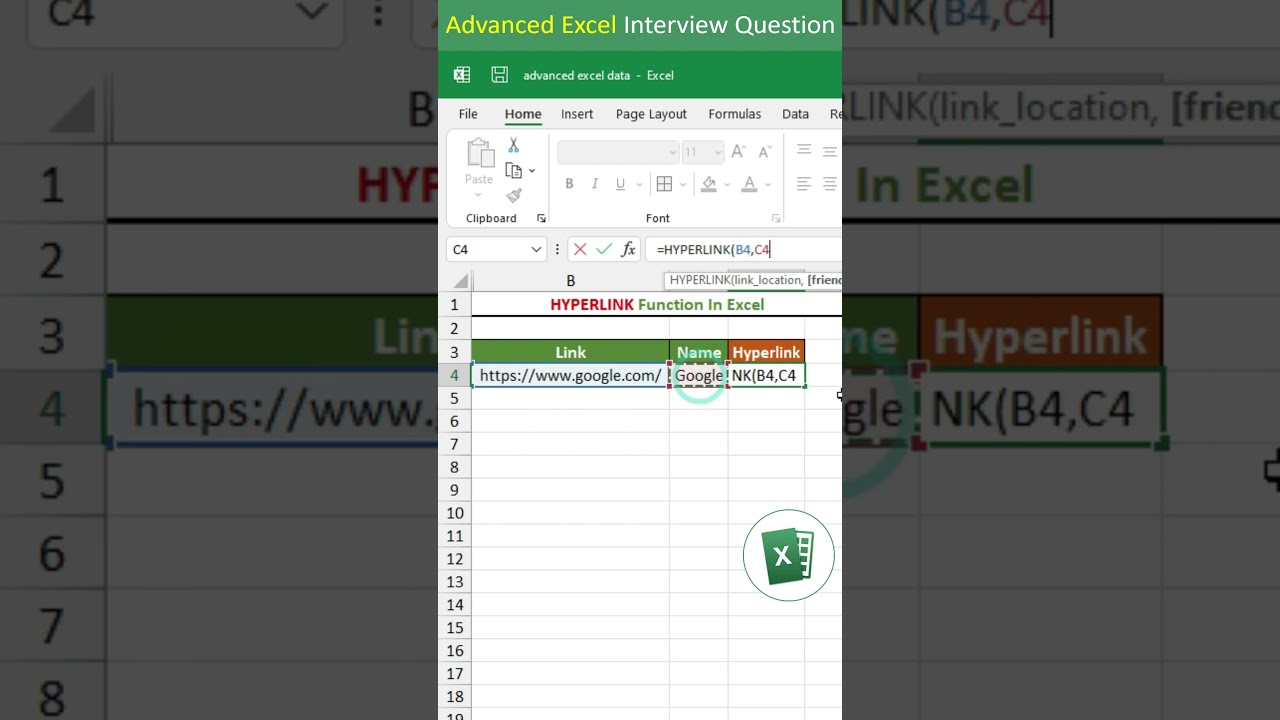Viewport: 1280px width, 720px height.
Task: Open the Formulas tab
Action: [735, 114]
